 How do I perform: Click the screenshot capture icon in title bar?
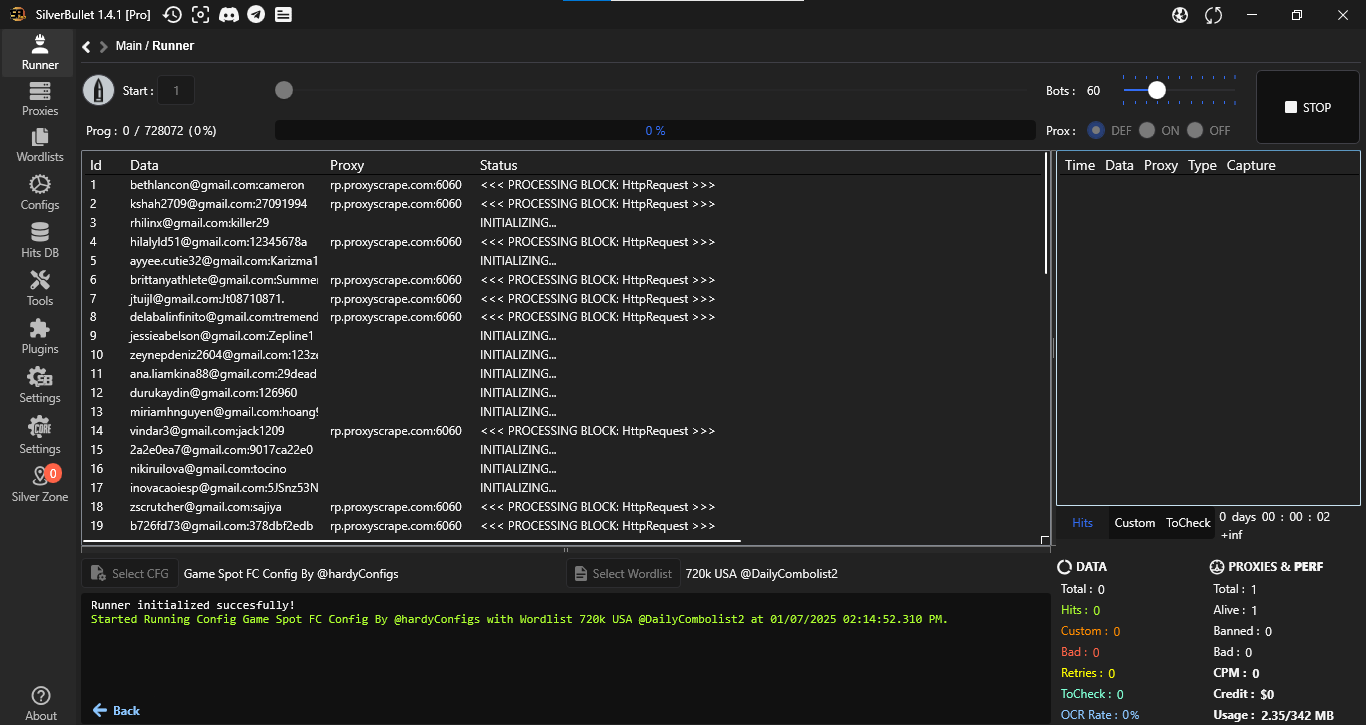201,14
